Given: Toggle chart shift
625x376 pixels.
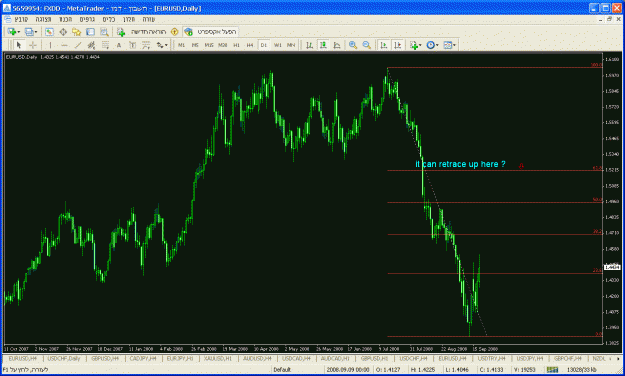Looking at the screenshot, I should [x=397, y=45].
